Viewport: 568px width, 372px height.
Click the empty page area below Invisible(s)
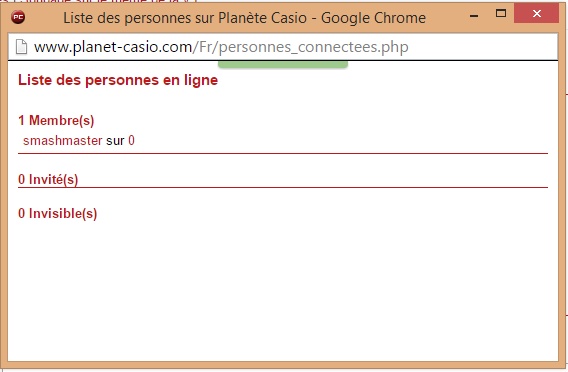tap(283, 292)
